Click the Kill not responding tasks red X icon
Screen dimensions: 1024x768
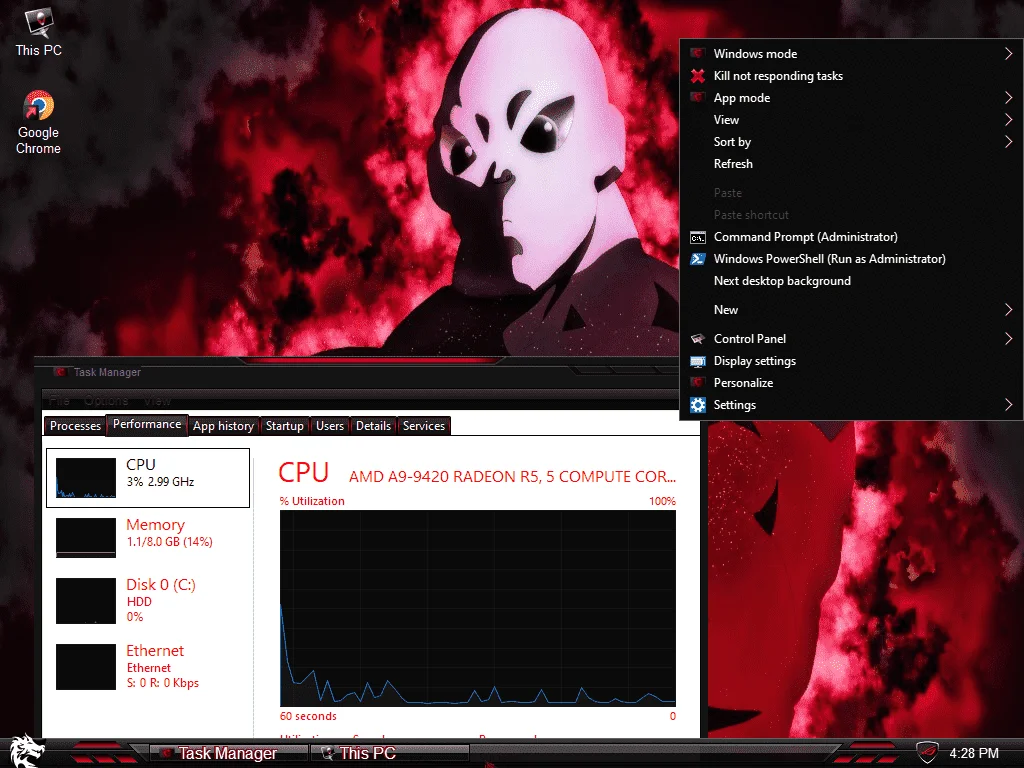[x=697, y=76]
